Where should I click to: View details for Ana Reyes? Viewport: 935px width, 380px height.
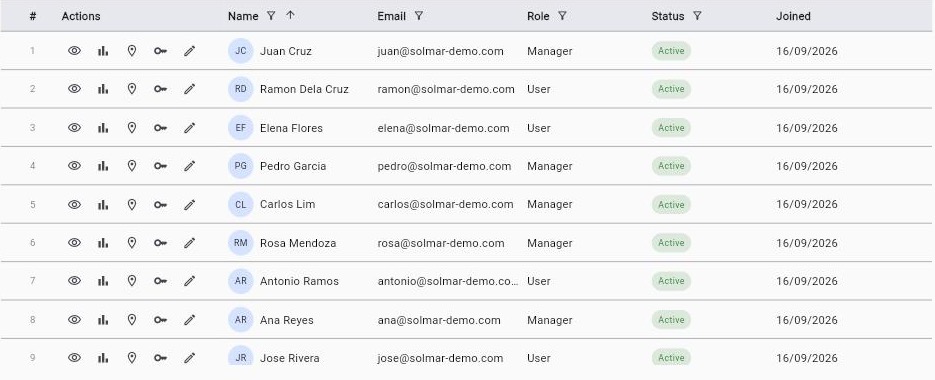pyautogui.click(x=74, y=320)
